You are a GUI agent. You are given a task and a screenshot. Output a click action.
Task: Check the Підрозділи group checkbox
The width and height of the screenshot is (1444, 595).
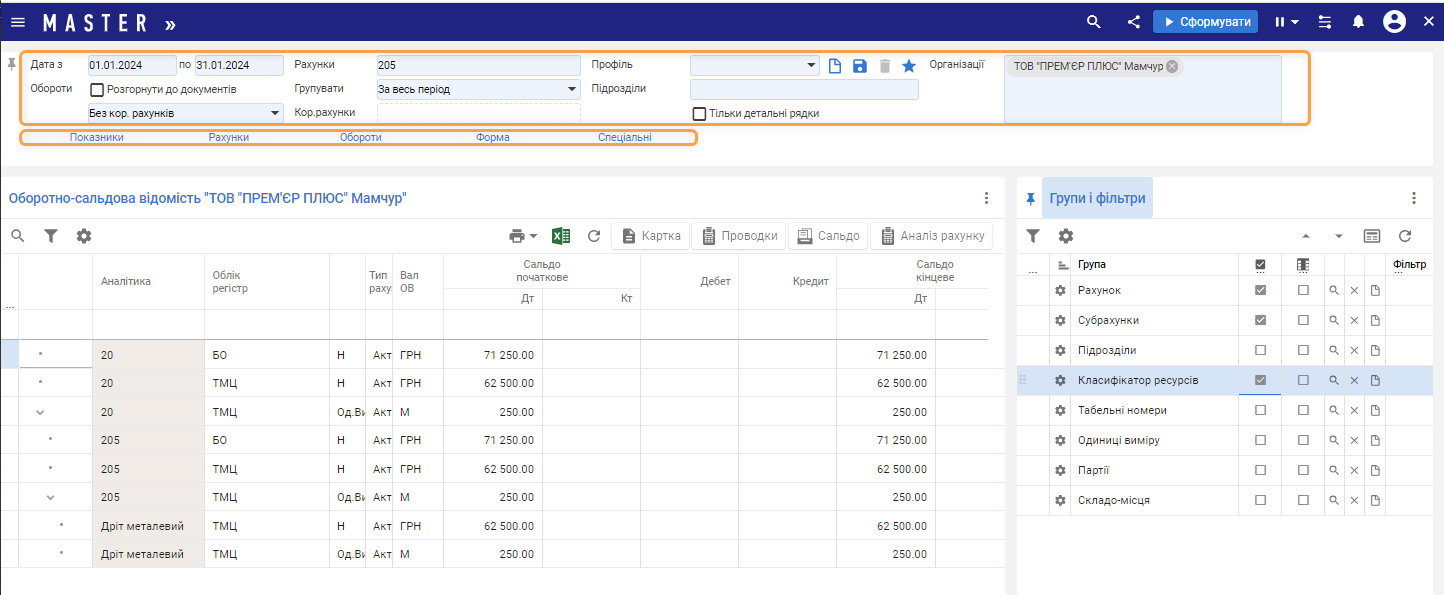[x=1260, y=350]
